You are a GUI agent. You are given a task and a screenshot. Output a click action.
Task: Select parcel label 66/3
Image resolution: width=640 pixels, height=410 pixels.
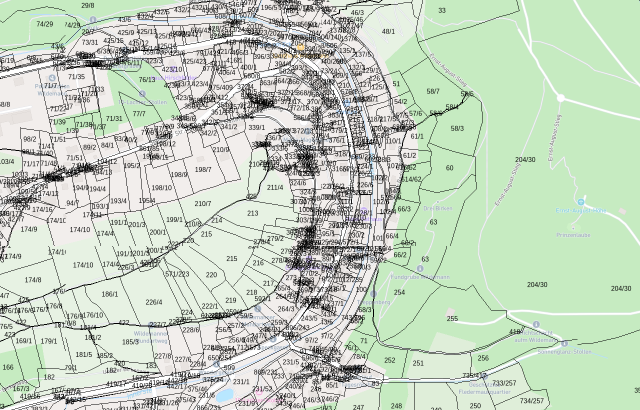404,209
